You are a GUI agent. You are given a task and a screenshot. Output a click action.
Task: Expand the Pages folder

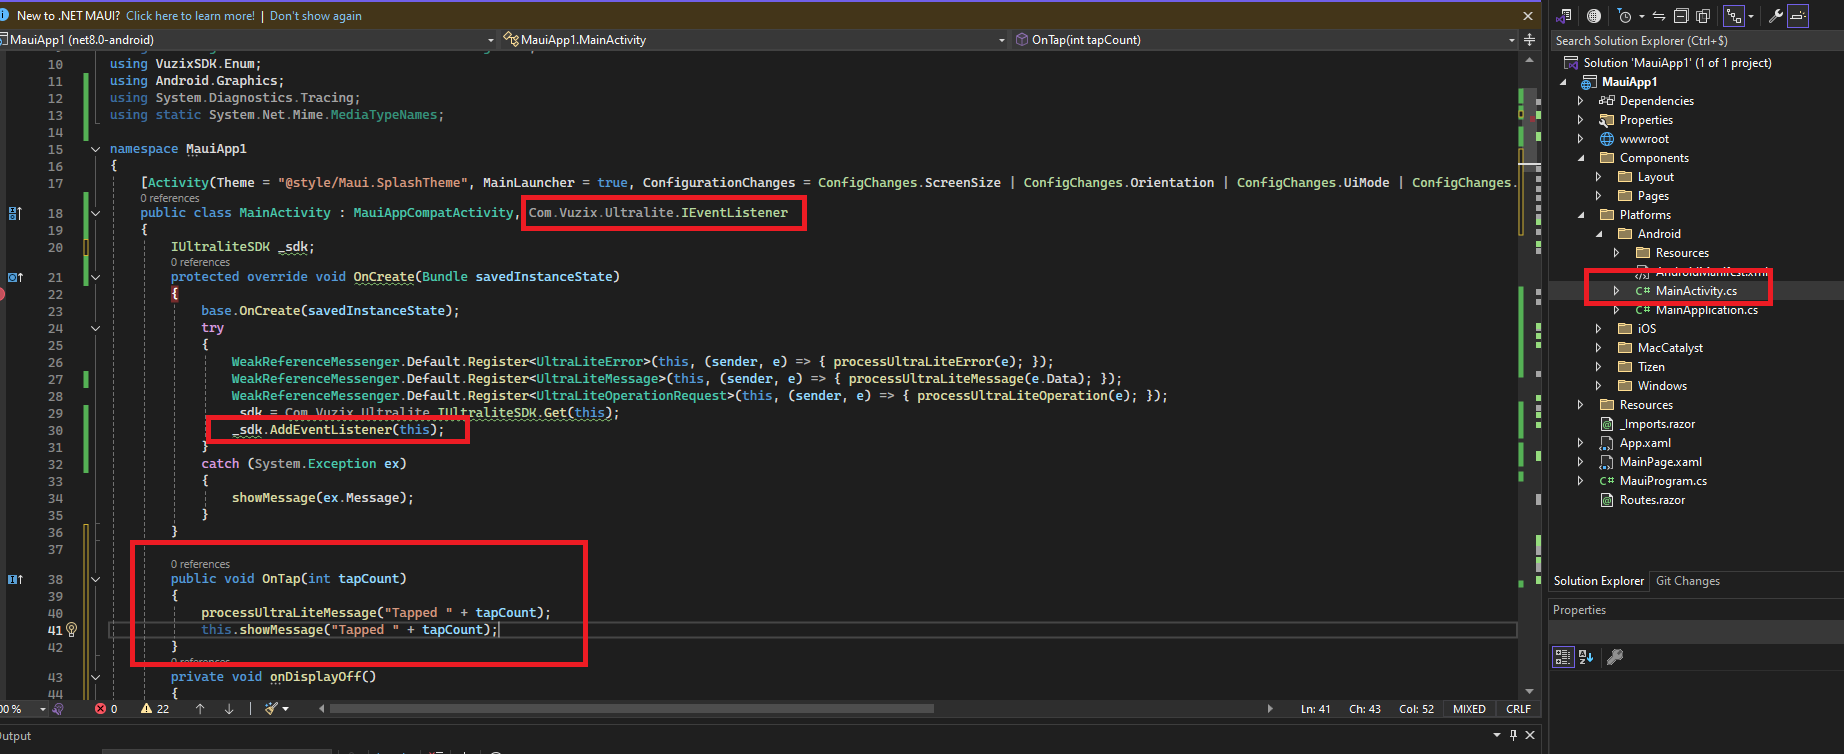click(1599, 196)
